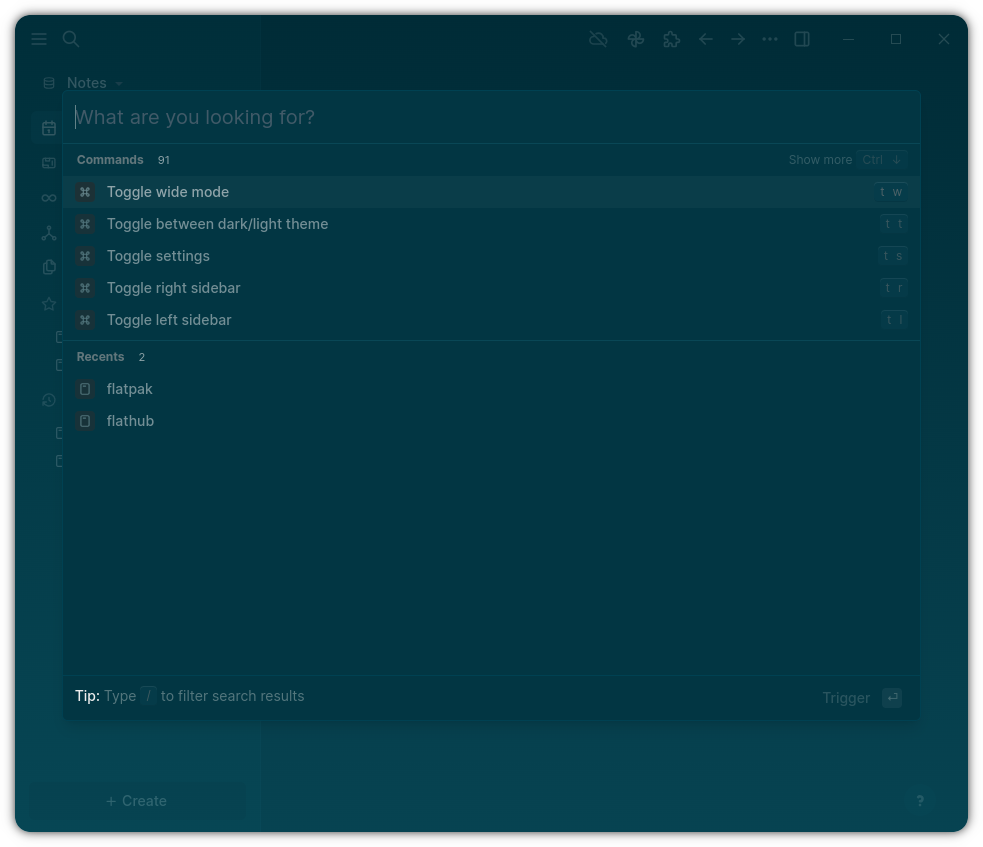Go forward with the right arrow
The image size is (983, 847).
(x=738, y=39)
